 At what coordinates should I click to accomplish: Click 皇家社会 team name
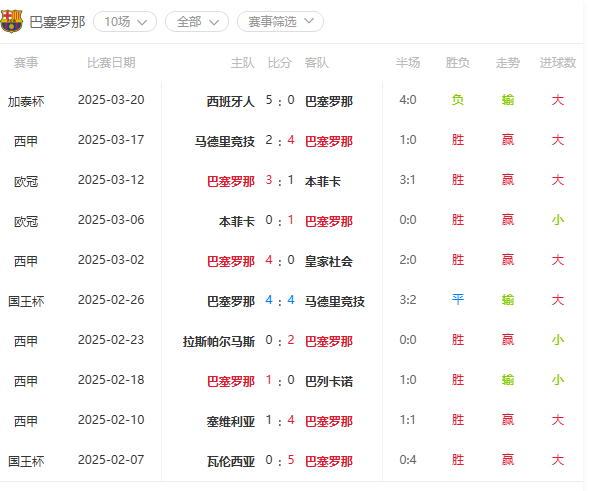pyautogui.click(x=329, y=261)
